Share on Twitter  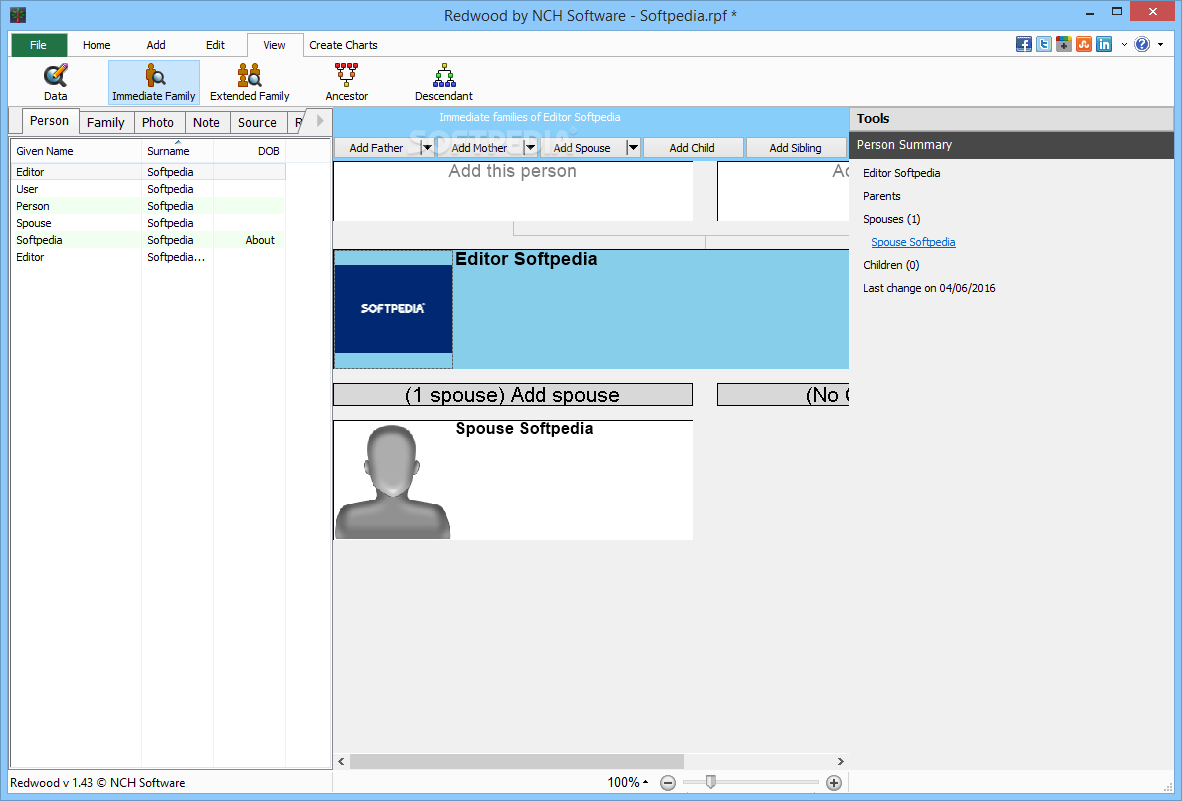[1043, 44]
